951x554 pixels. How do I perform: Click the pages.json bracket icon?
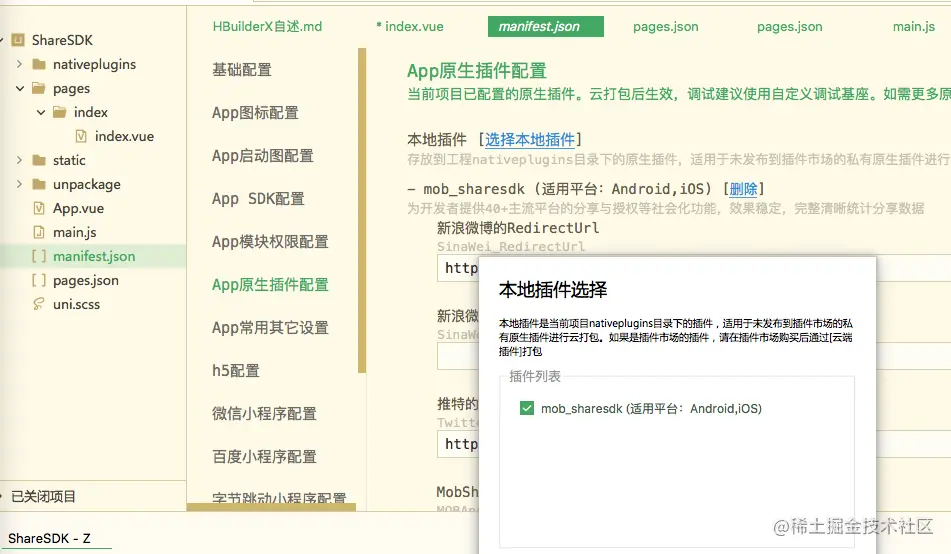[x=39, y=280]
